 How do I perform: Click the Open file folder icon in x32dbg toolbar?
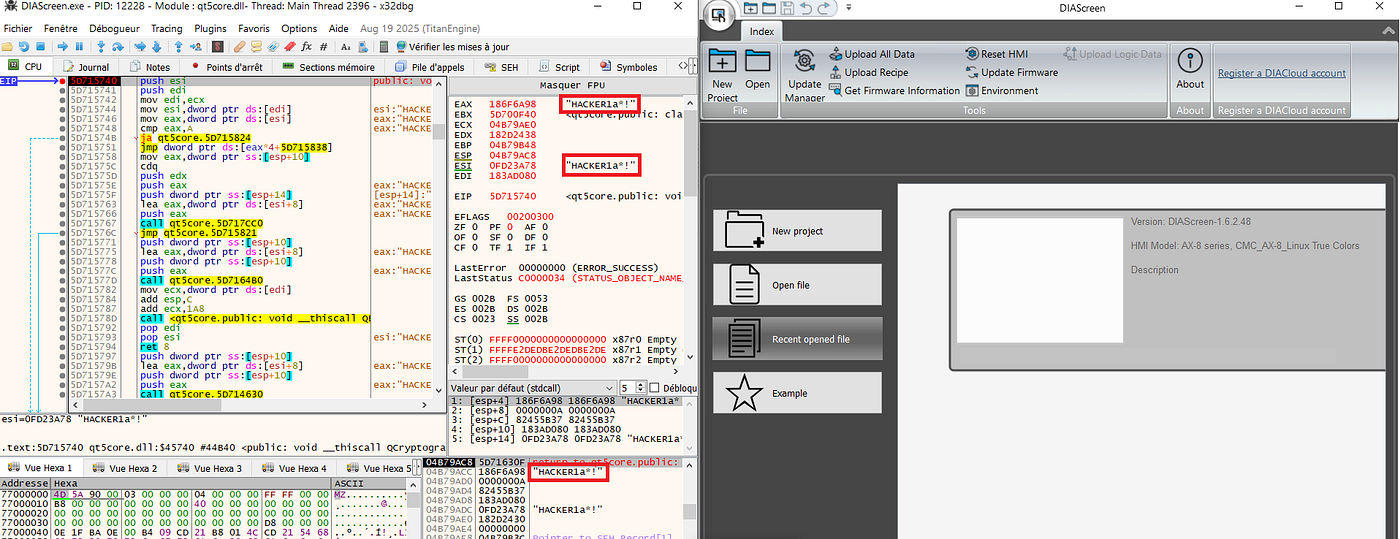7,46
